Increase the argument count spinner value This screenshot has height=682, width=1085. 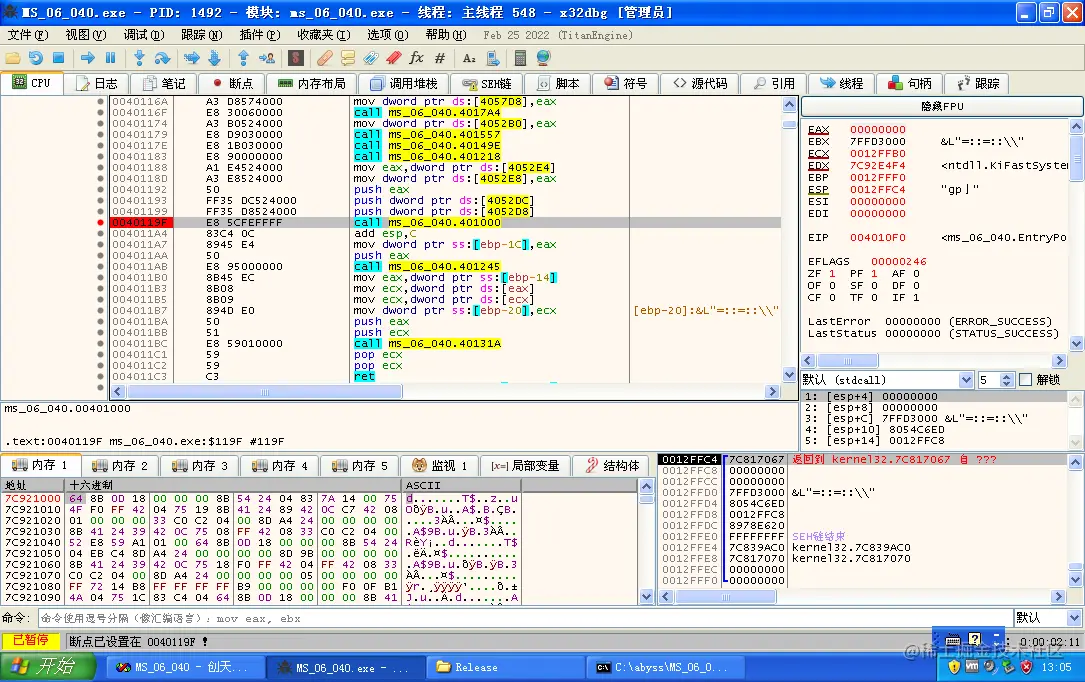tap(1007, 376)
